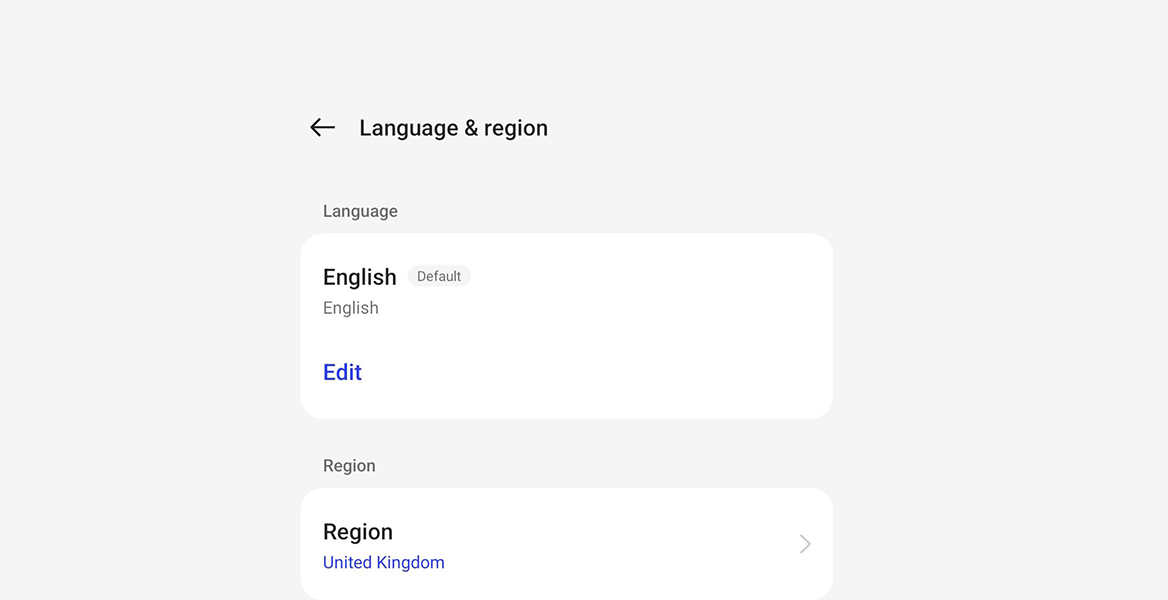Image resolution: width=1168 pixels, height=600 pixels.
Task: Click the grey Region section header
Action: (349, 466)
